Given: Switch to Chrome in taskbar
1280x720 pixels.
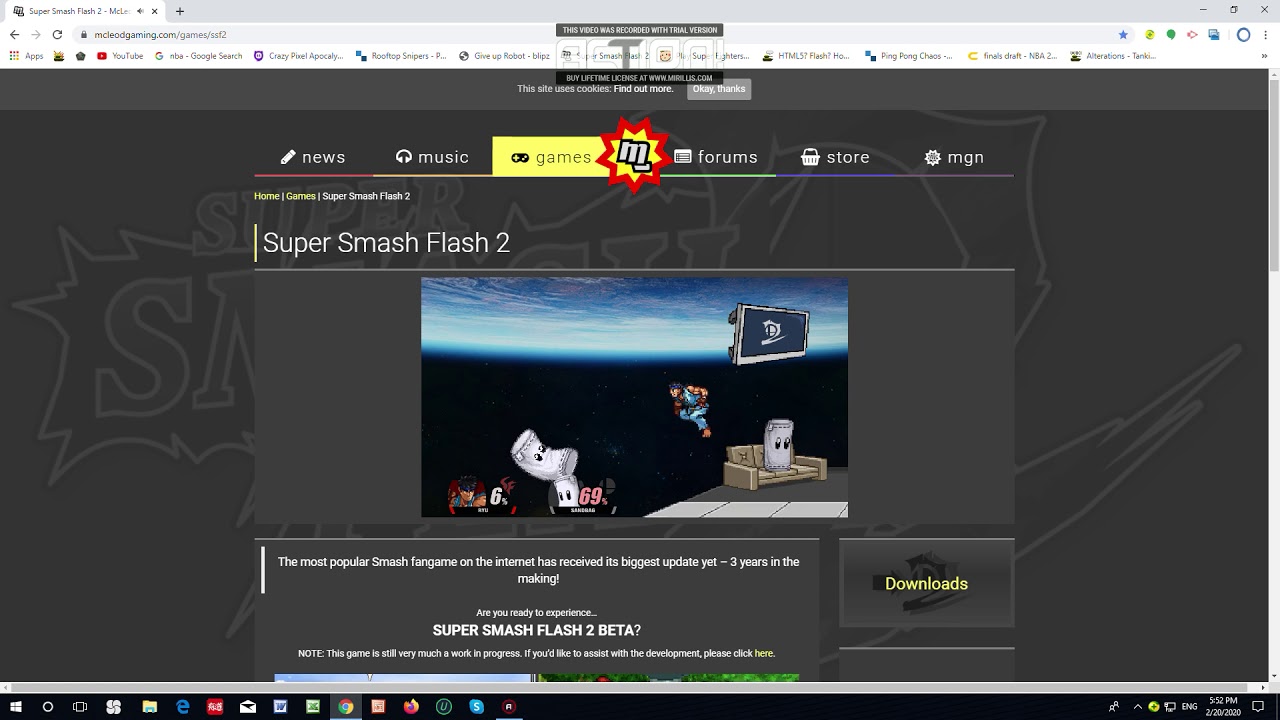Looking at the screenshot, I should 345,707.
